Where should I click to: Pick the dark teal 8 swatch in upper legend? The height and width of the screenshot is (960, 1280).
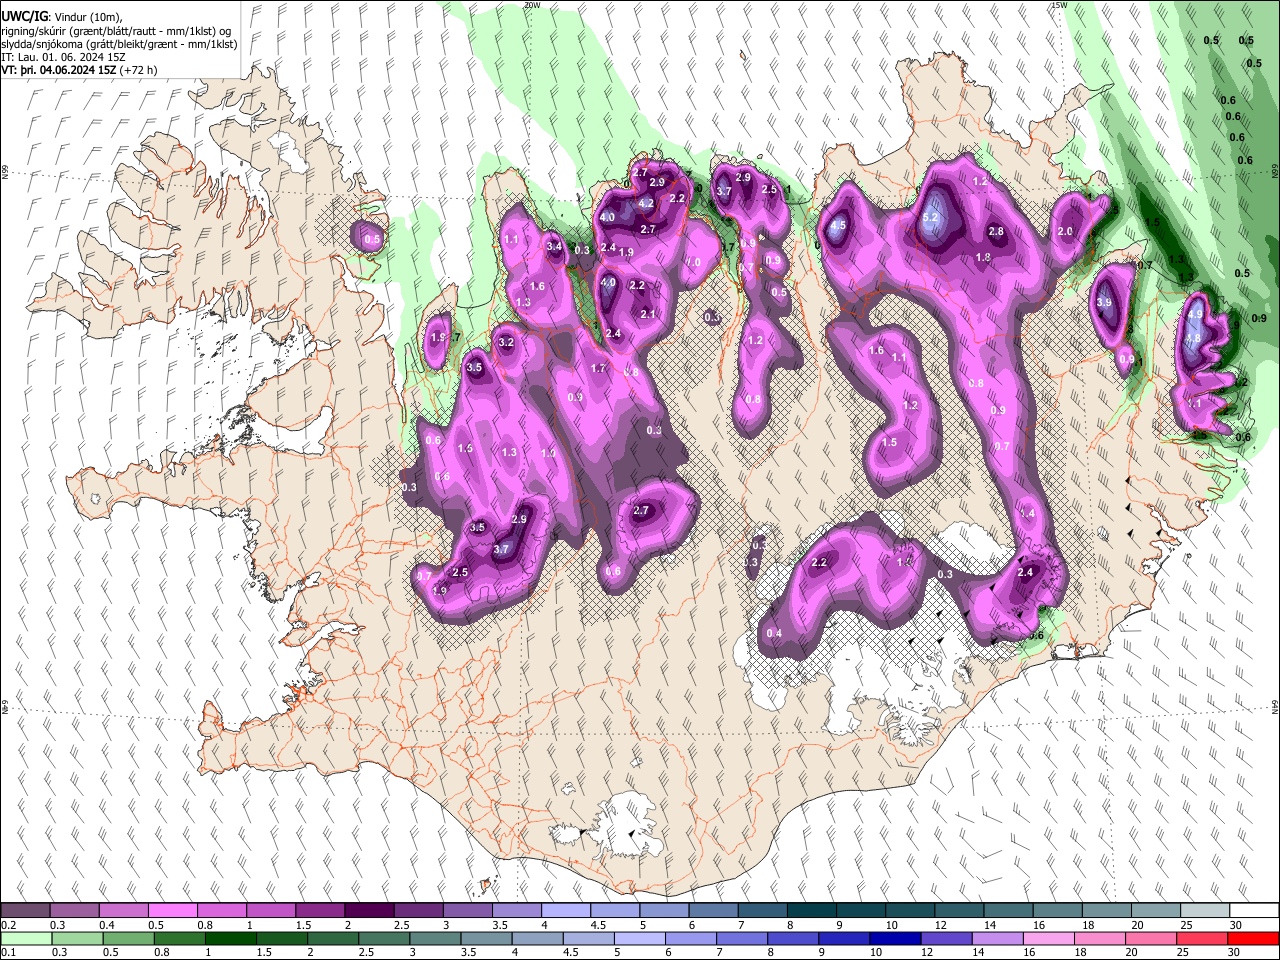click(x=811, y=911)
